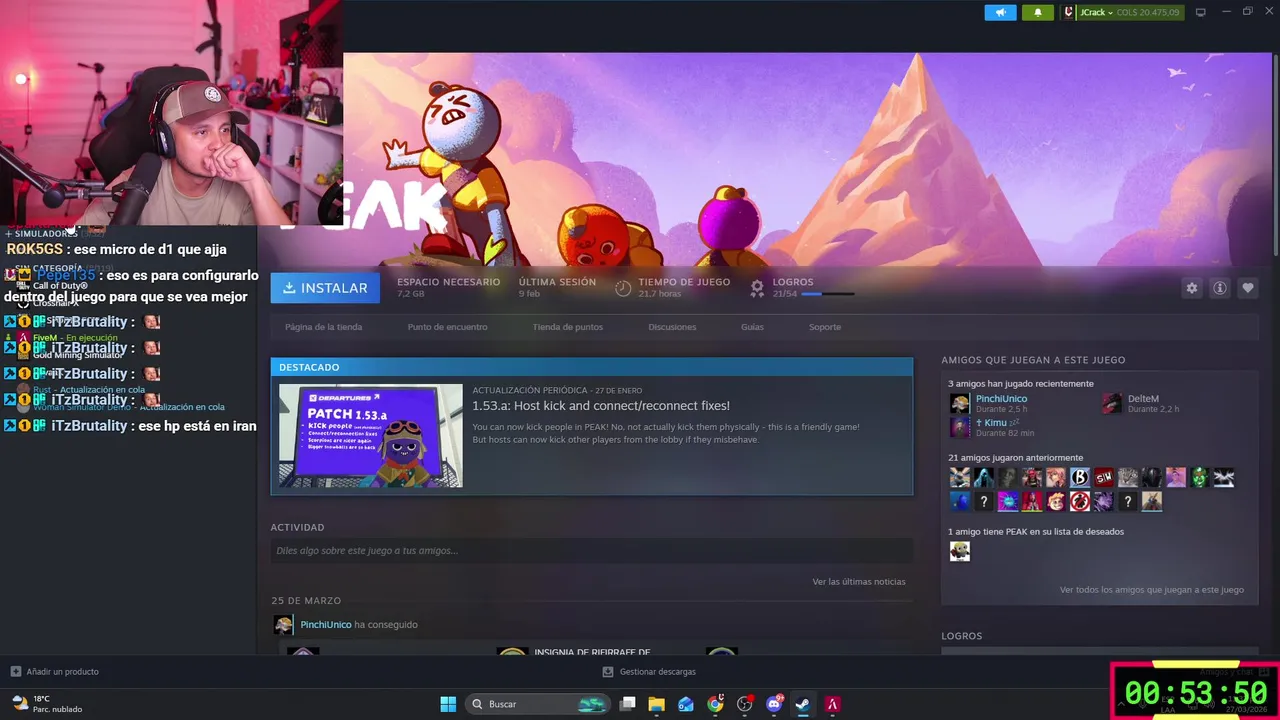
Task: Add PEAK to favorites with heart icon
Action: point(1248,288)
